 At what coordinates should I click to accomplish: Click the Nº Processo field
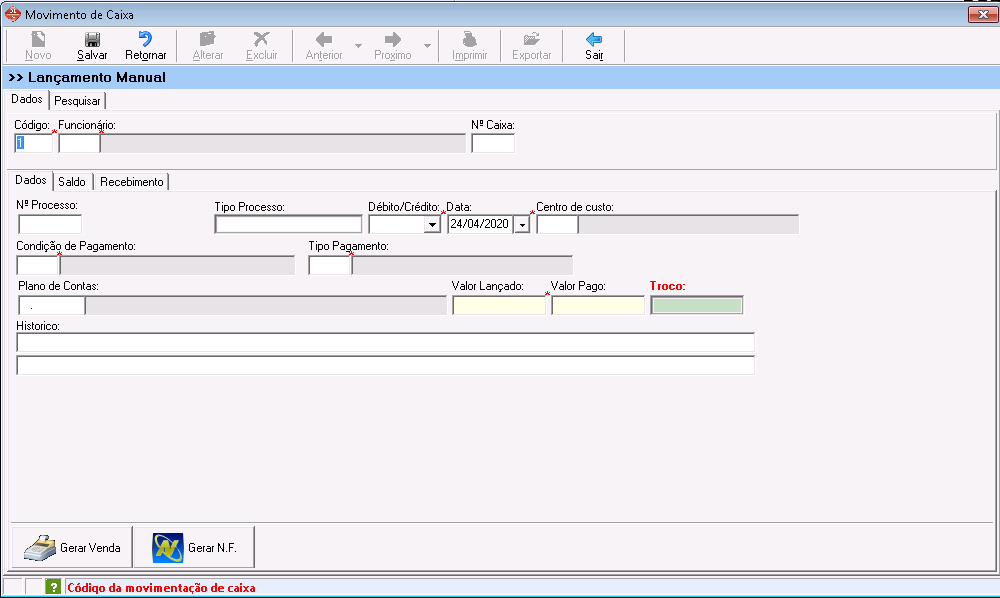50,224
